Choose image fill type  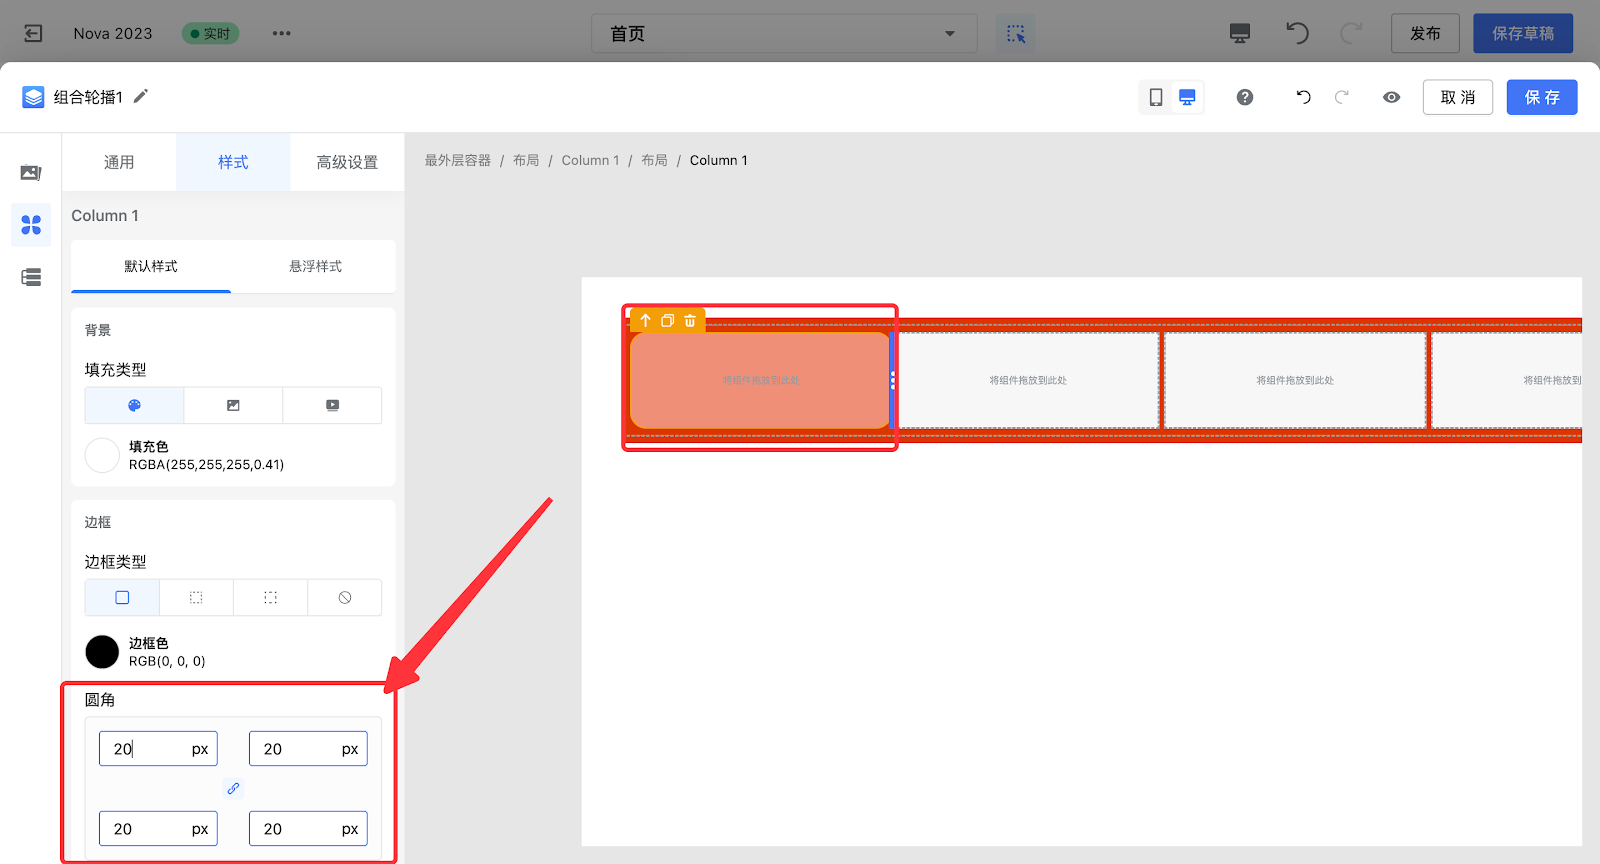pos(233,405)
